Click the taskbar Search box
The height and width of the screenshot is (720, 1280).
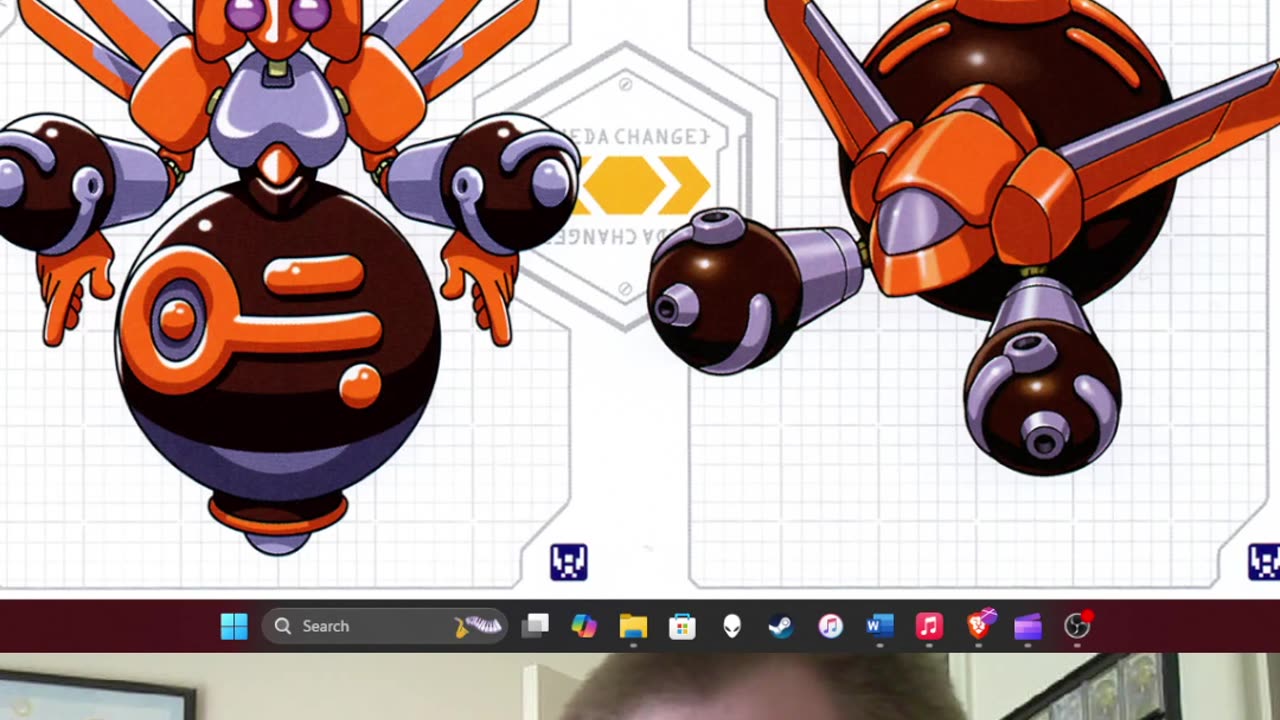(x=385, y=626)
